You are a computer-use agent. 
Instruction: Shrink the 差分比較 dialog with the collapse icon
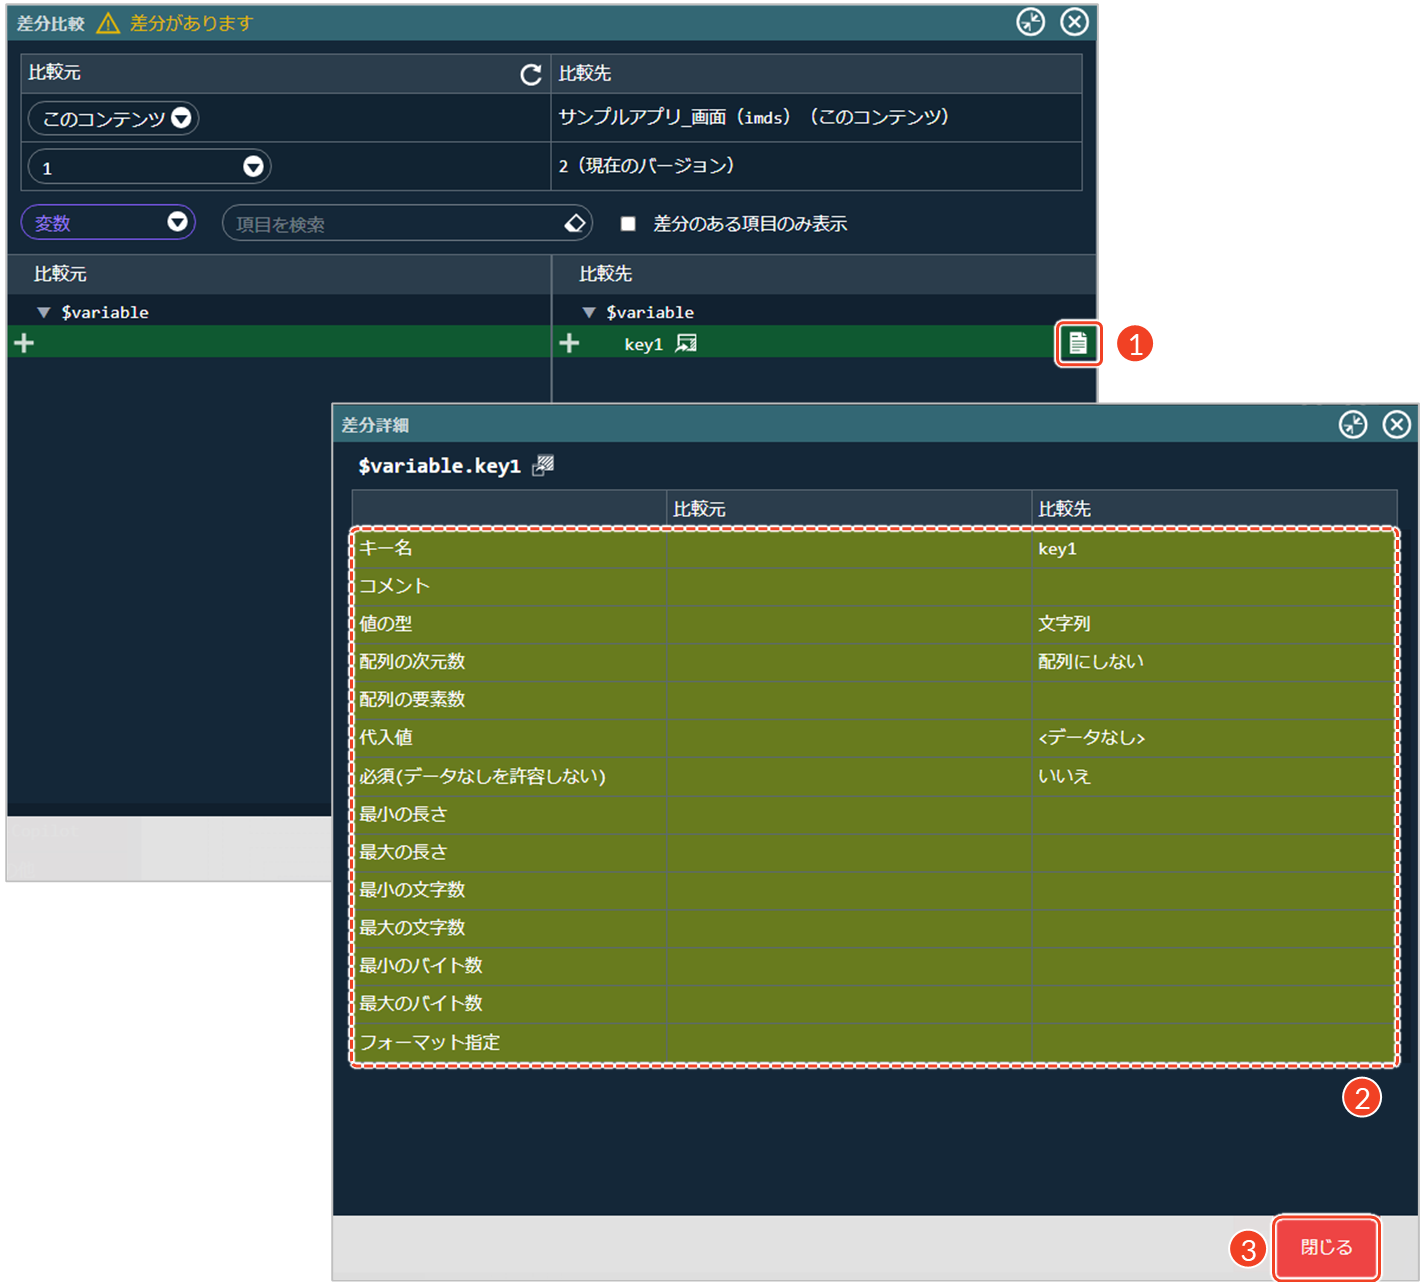coord(1030,22)
